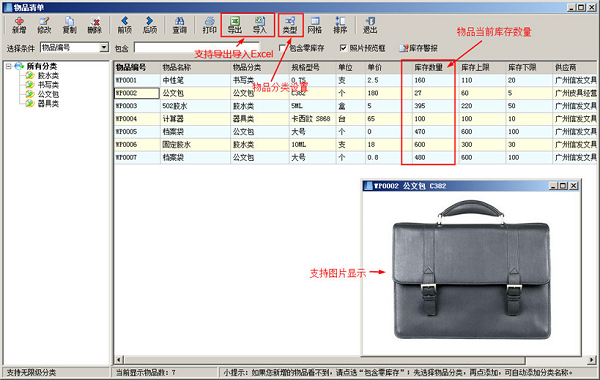Image resolution: width=600 pixels, height=380 pixels.
Task: Click the 打印 (print) toolbar icon
Action: coord(209,25)
